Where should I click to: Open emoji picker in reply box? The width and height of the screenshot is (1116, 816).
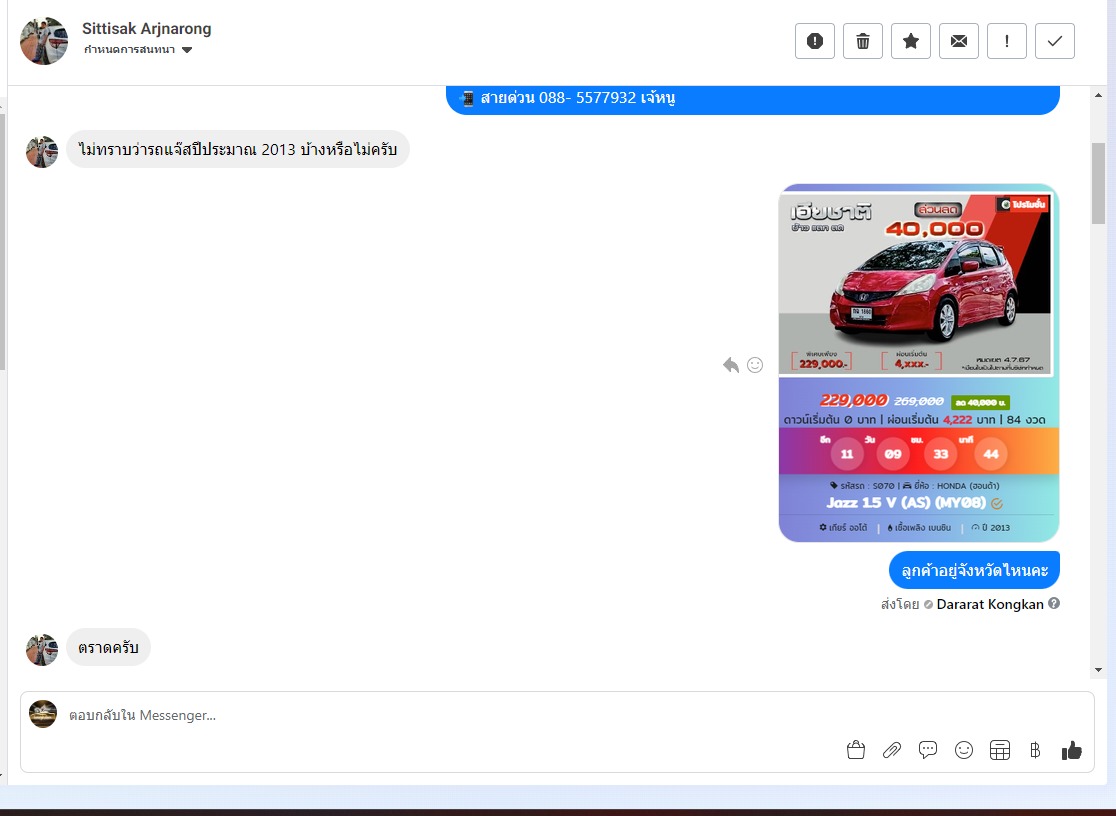(964, 750)
